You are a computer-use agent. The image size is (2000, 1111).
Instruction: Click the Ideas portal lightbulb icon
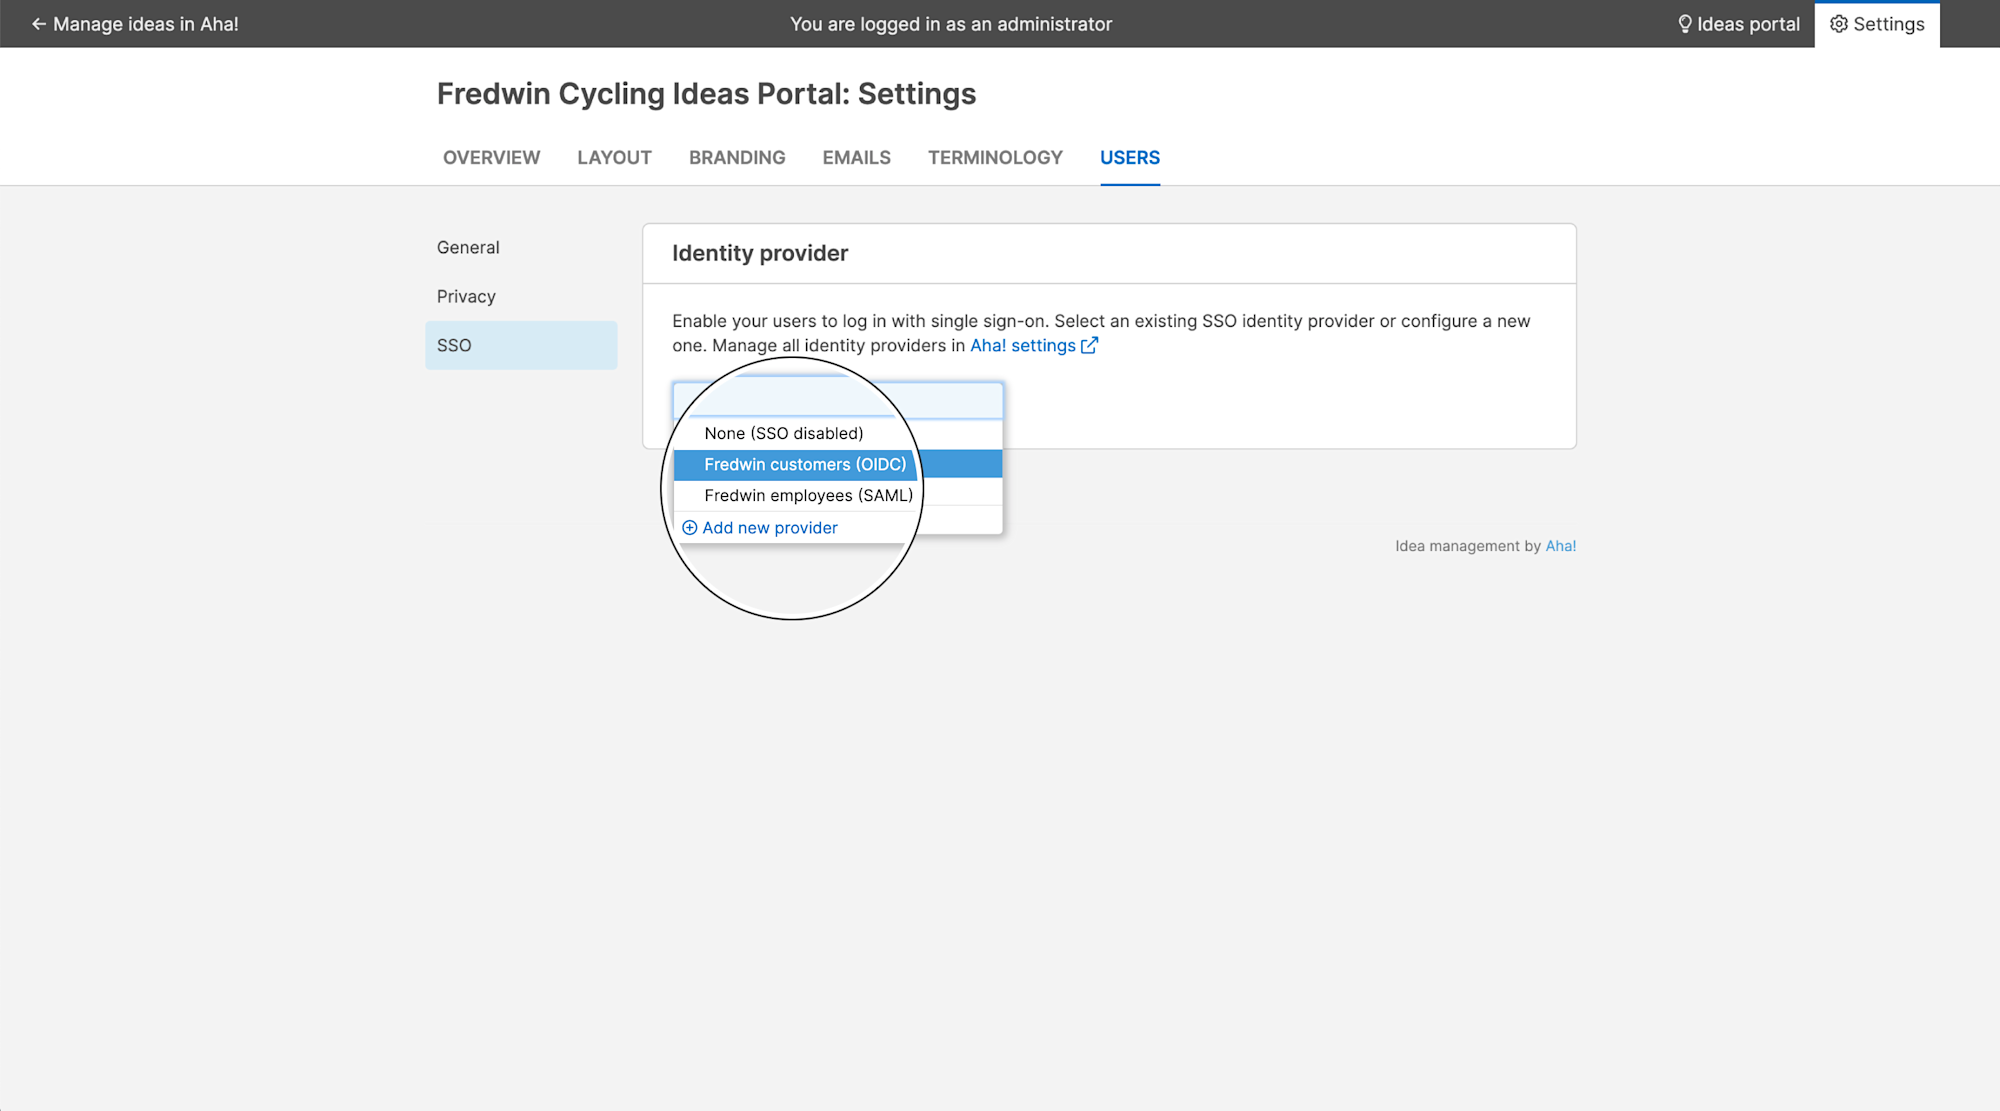pyautogui.click(x=1684, y=24)
